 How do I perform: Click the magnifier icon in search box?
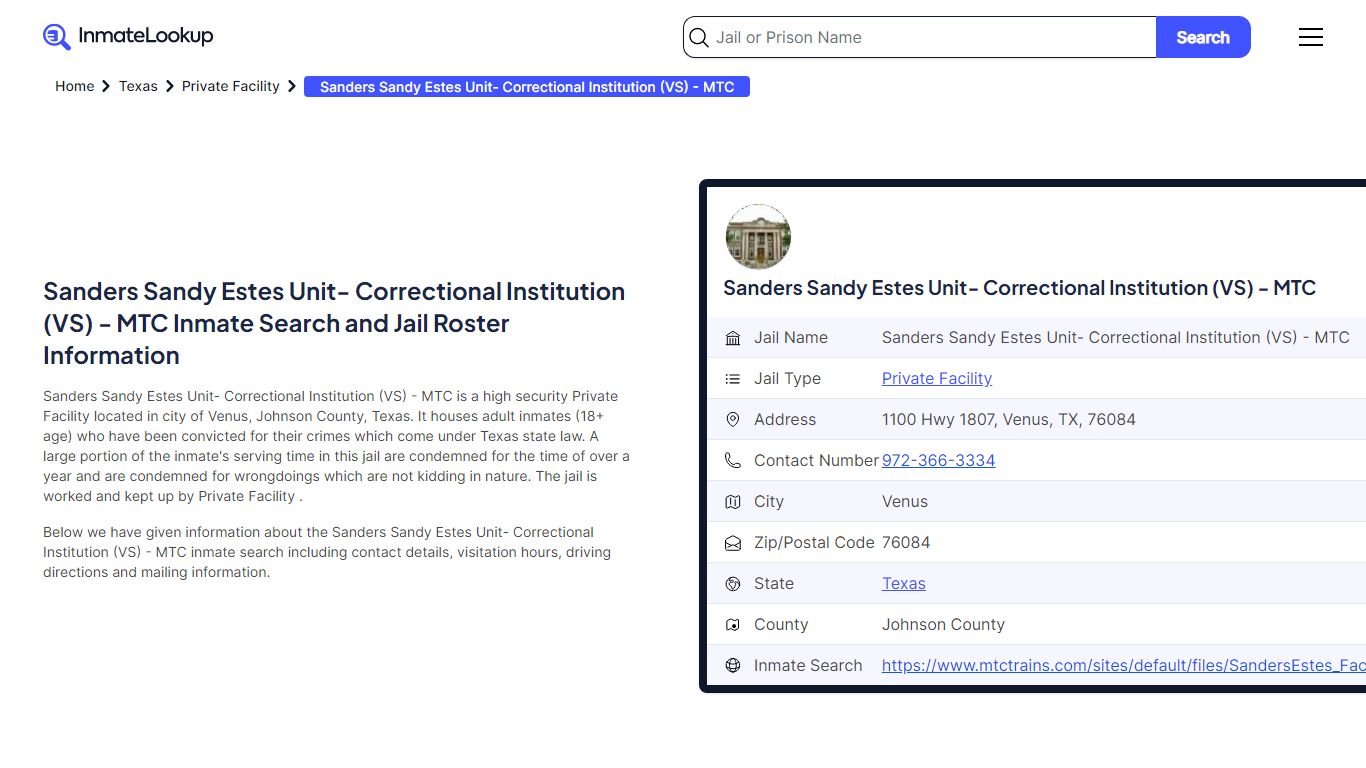point(700,38)
